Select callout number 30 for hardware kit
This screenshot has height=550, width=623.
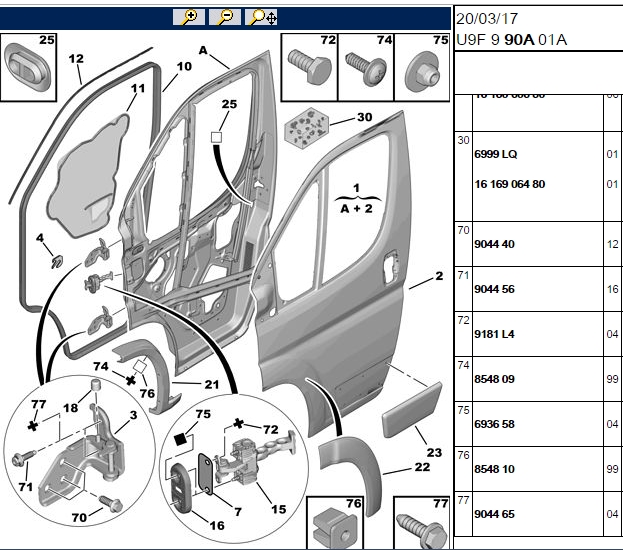pos(364,117)
